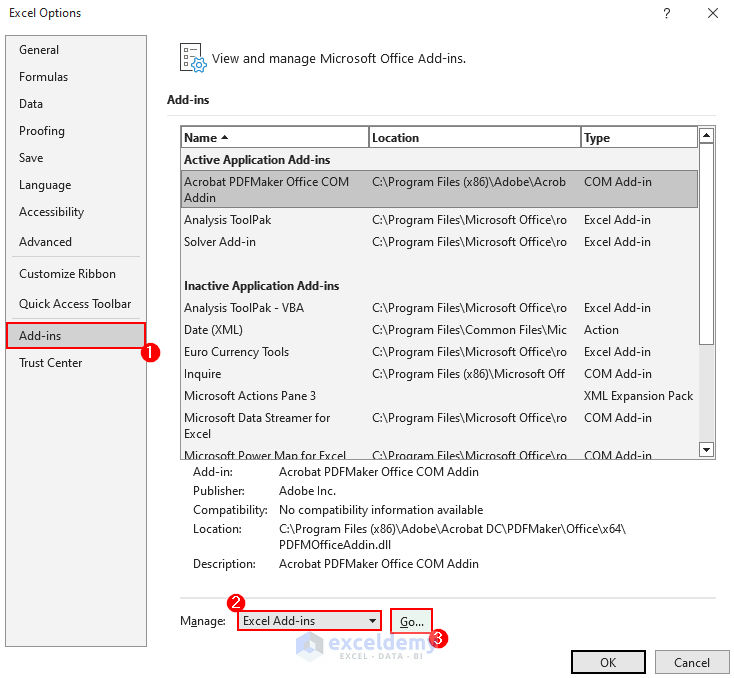734x678 pixels.
Task: Select the Inquire add-in row
Action: point(439,374)
